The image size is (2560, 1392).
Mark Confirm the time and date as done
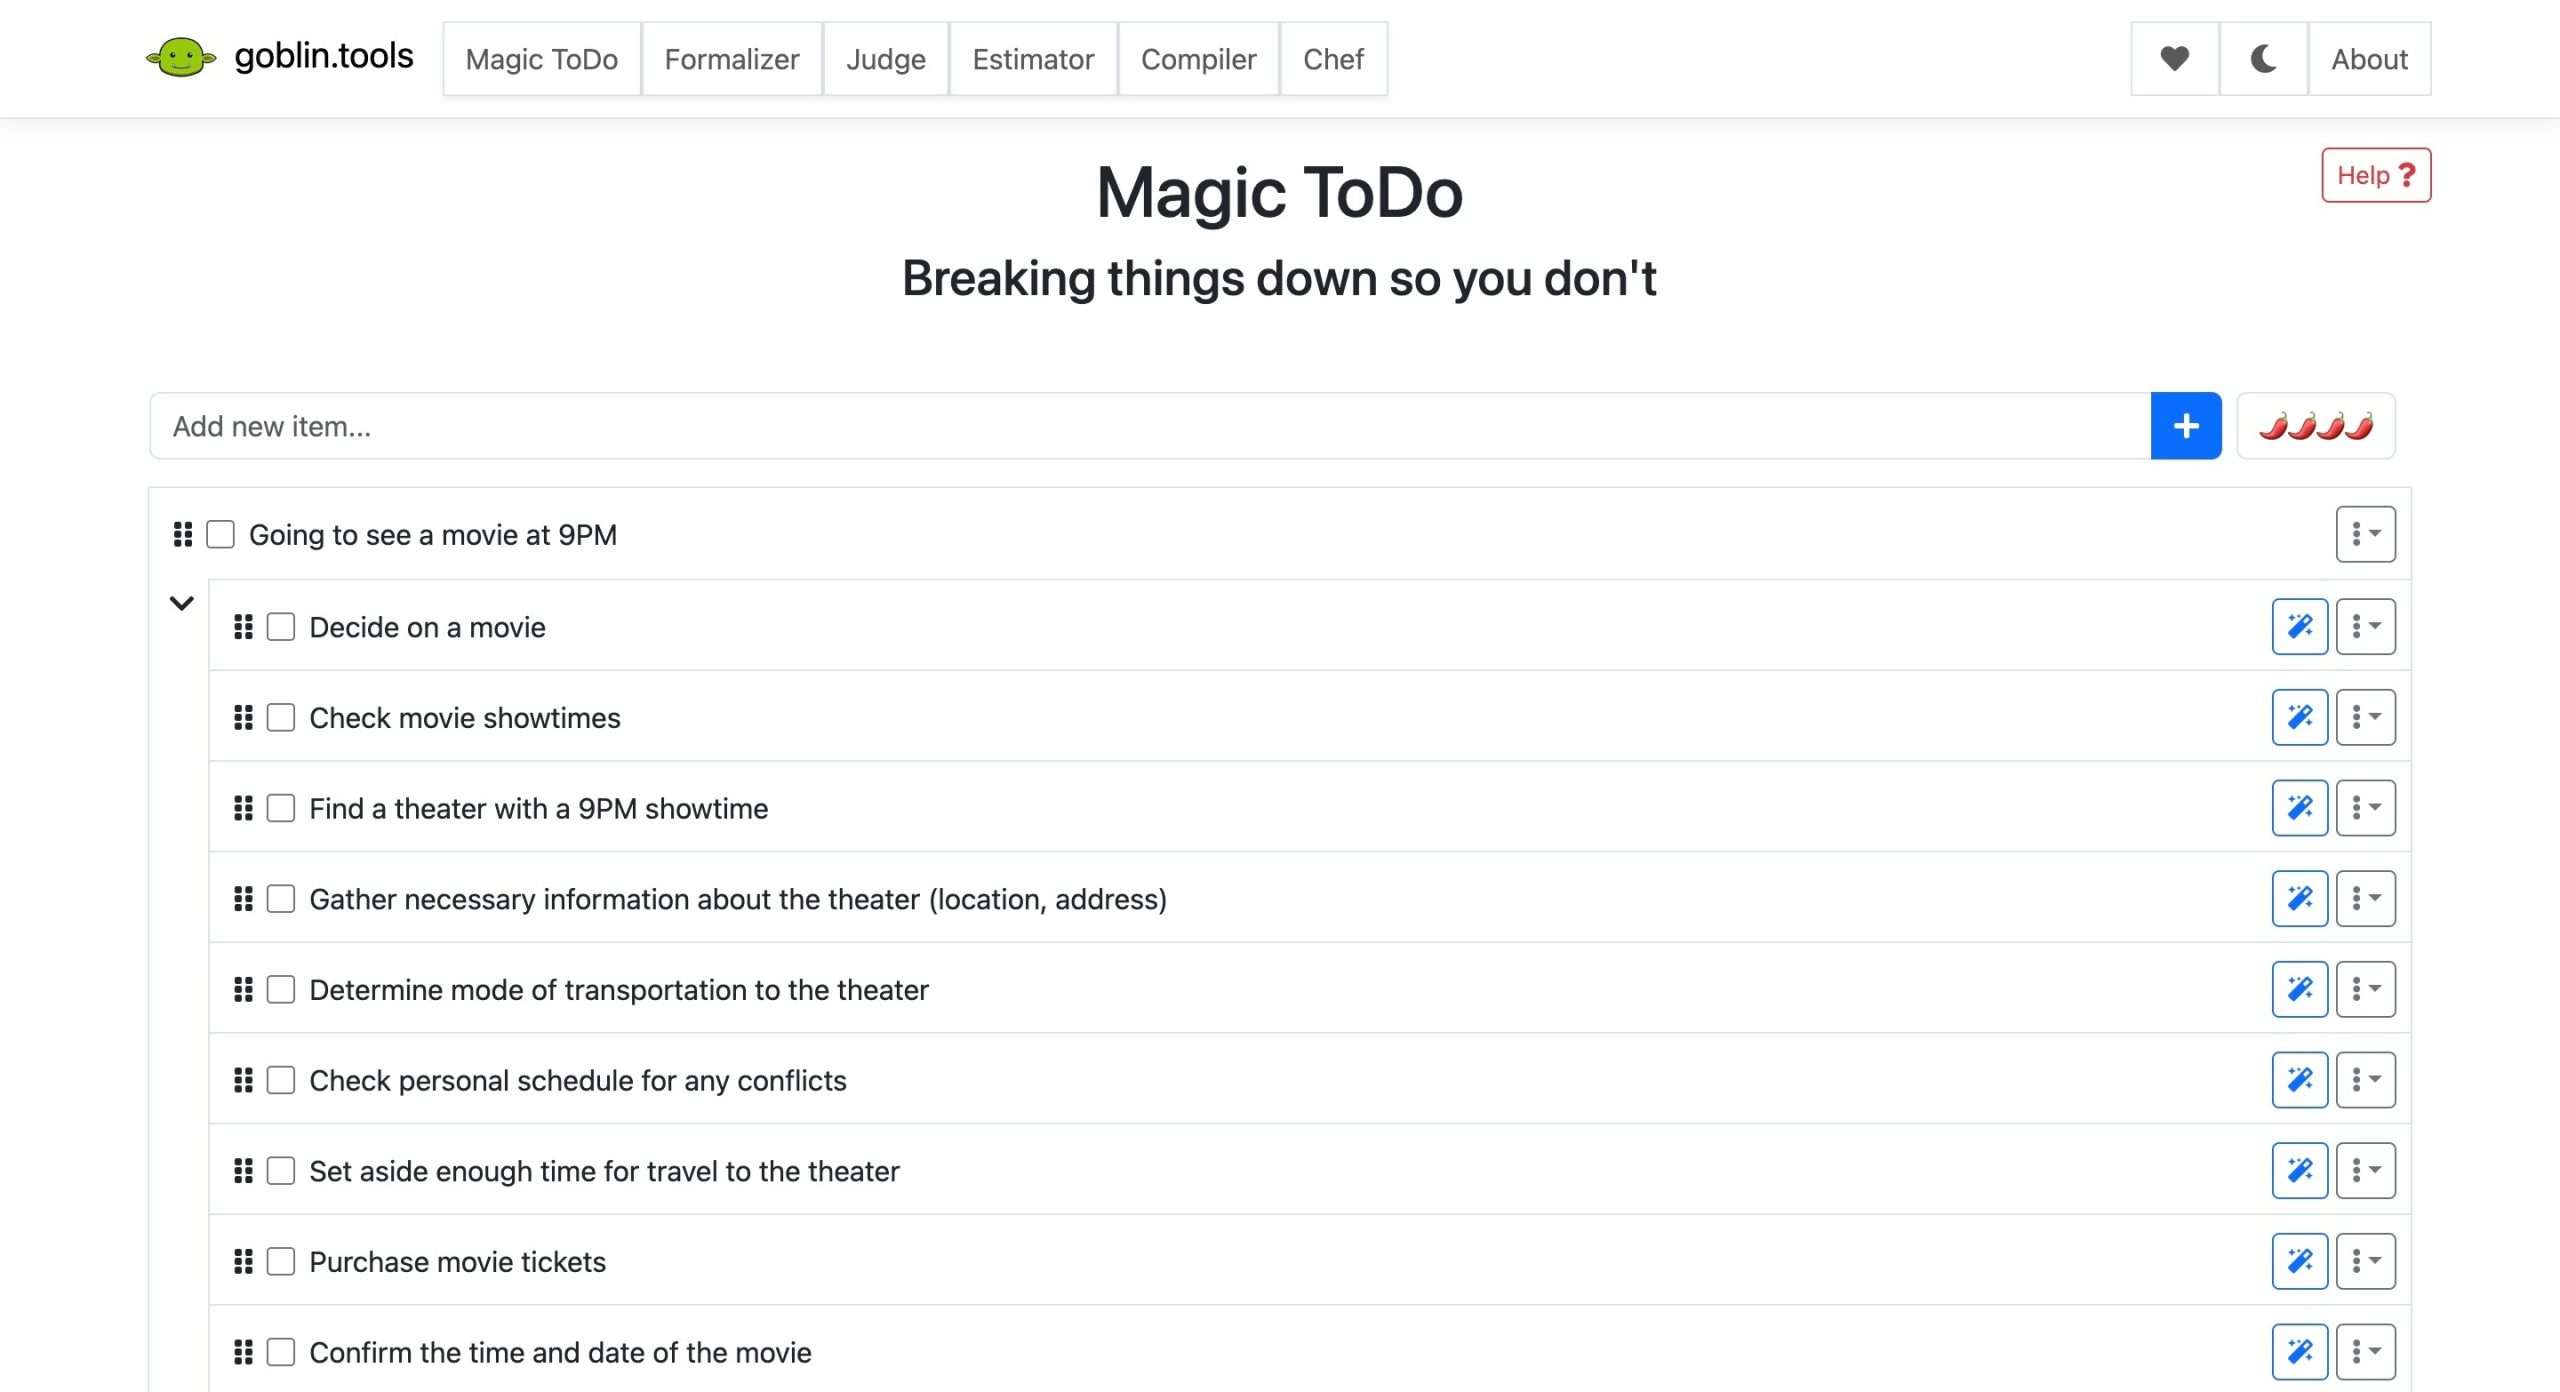point(281,1352)
